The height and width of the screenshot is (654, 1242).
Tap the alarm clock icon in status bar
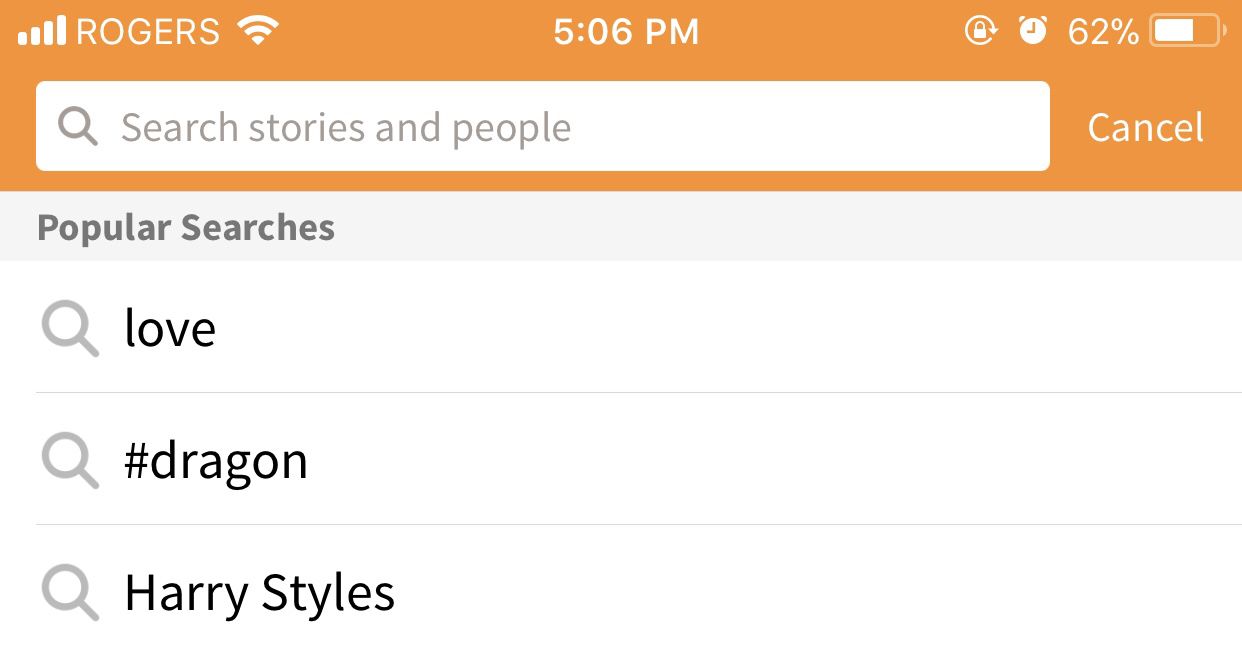(x=1034, y=30)
